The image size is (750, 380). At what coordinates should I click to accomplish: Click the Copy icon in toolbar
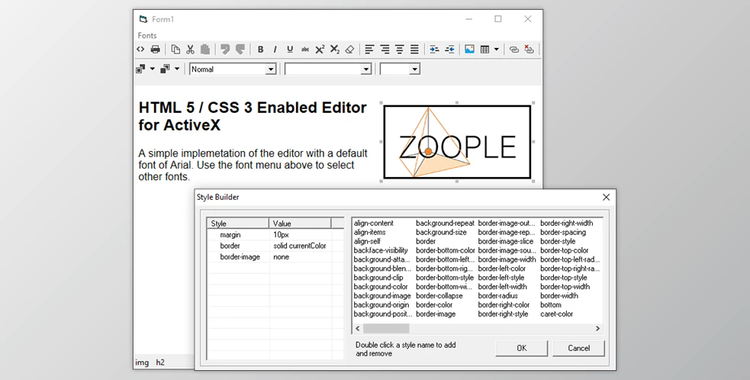pyautogui.click(x=176, y=49)
